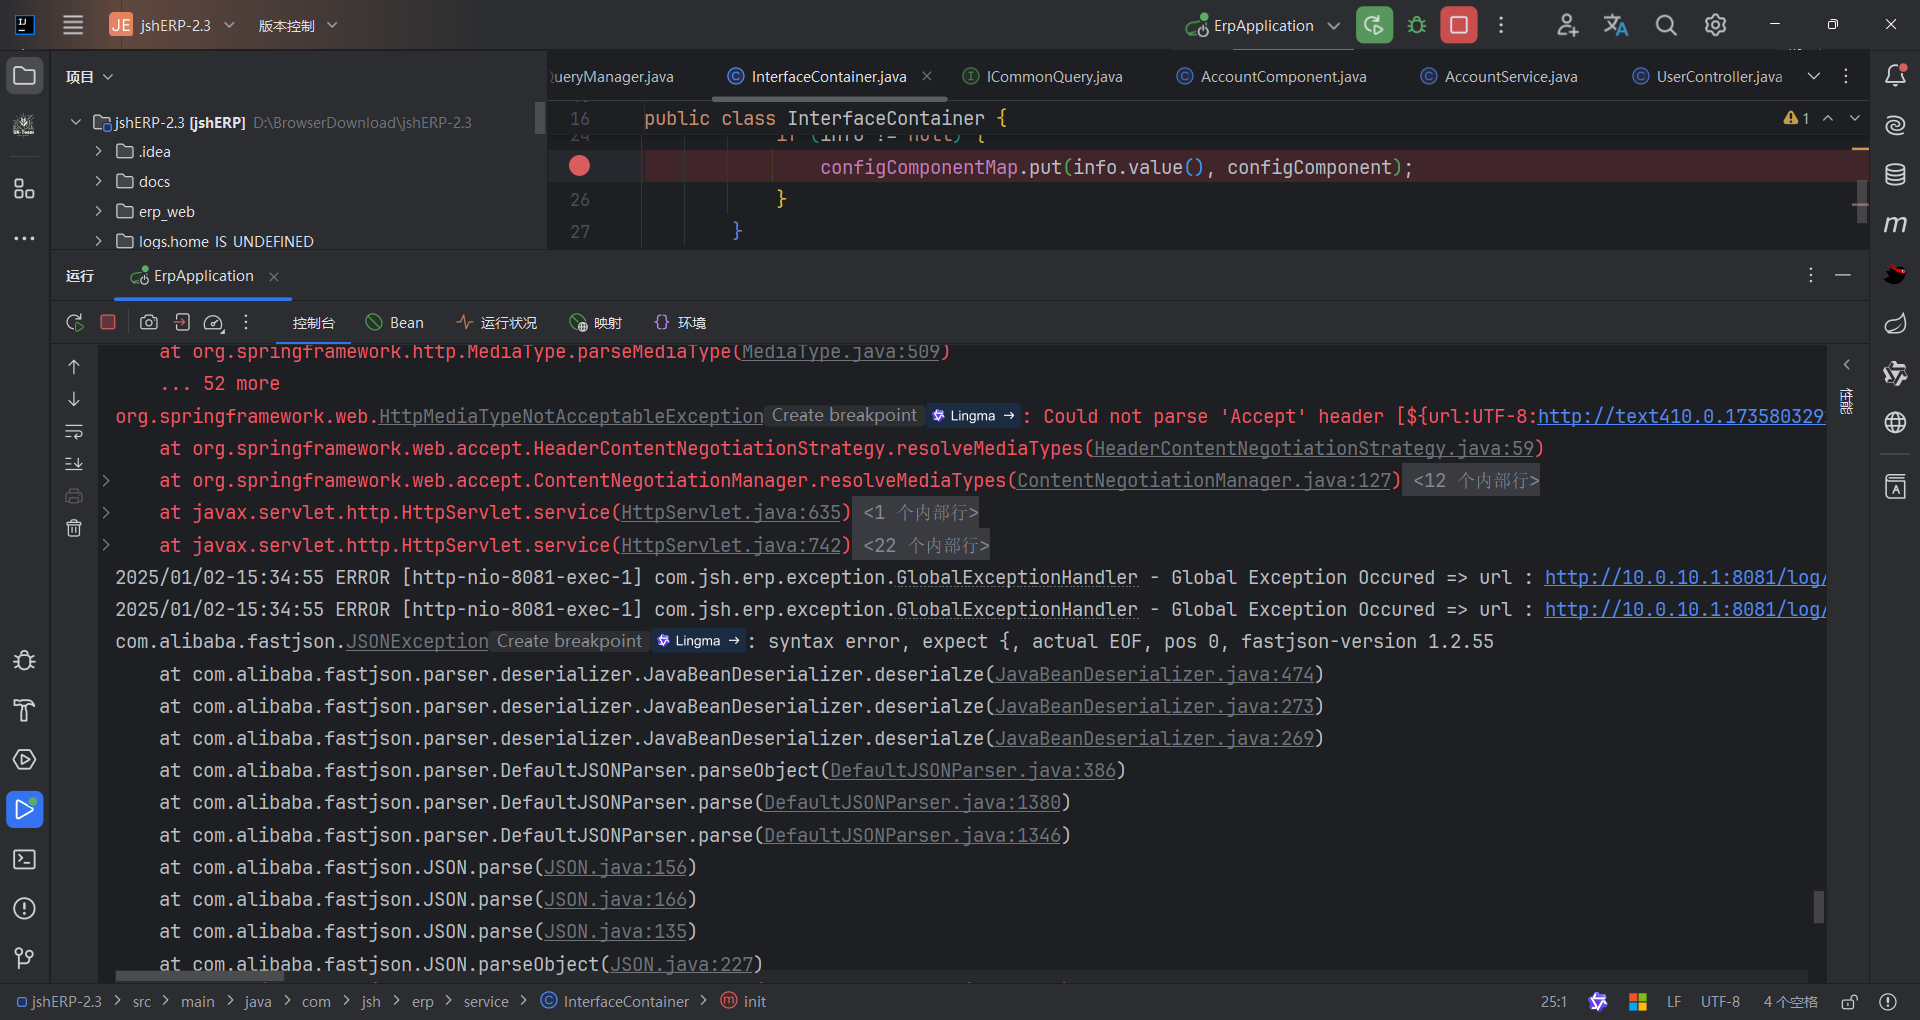This screenshot has height=1020, width=1920.
Task: Open DefaultJSONParser.java:386 link
Action: (x=972, y=771)
